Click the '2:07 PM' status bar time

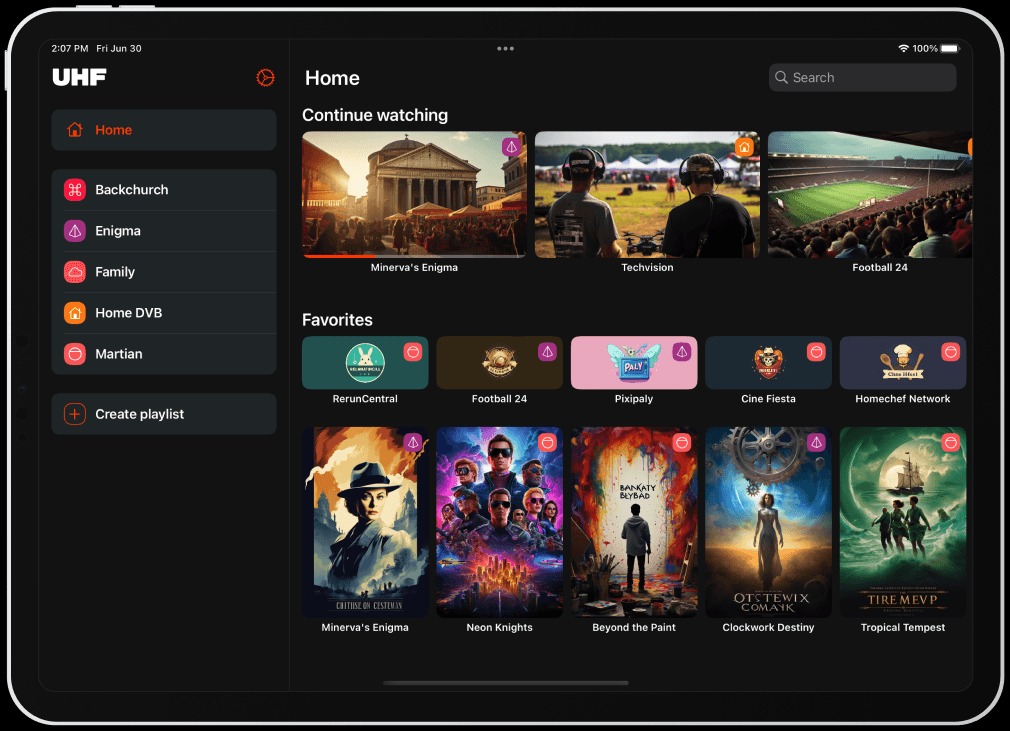(70, 48)
